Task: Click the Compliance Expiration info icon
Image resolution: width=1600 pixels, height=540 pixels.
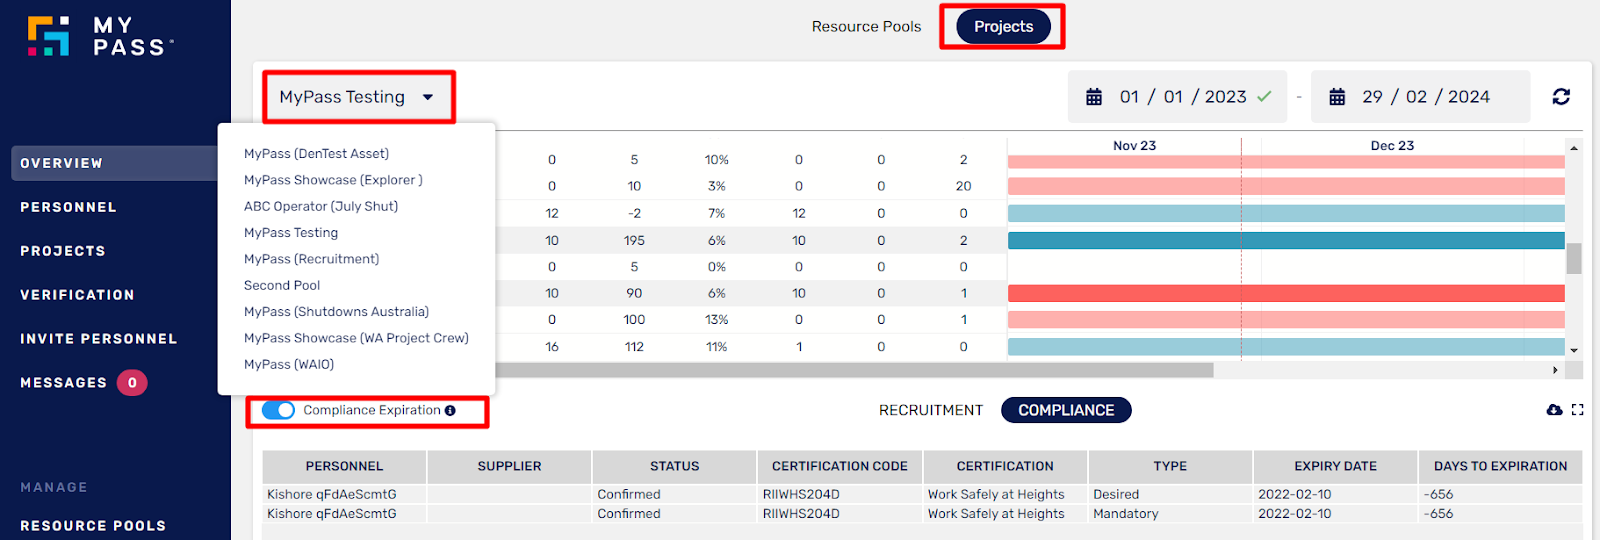Action: pos(450,410)
